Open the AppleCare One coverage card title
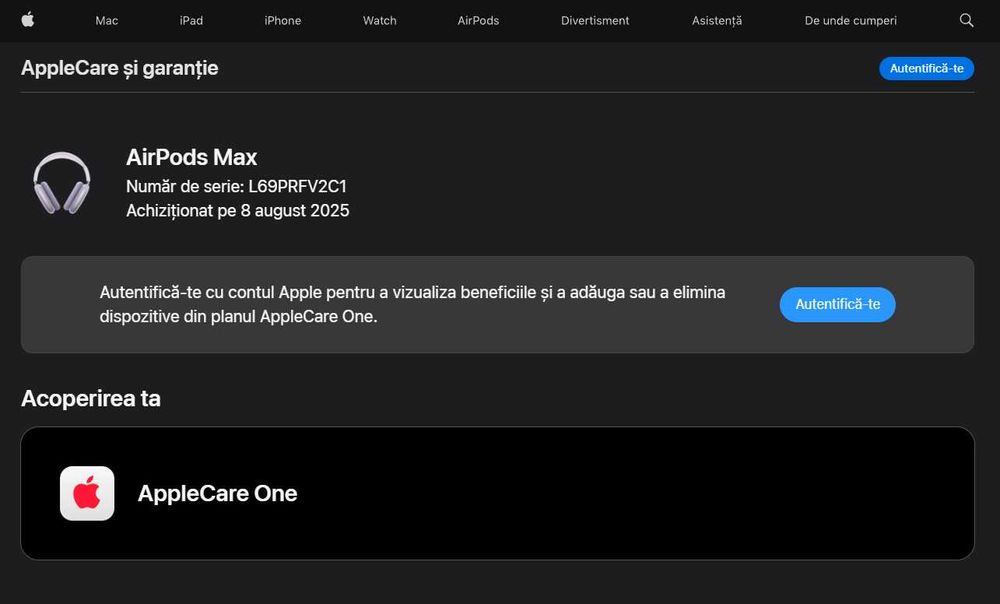 (x=218, y=493)
